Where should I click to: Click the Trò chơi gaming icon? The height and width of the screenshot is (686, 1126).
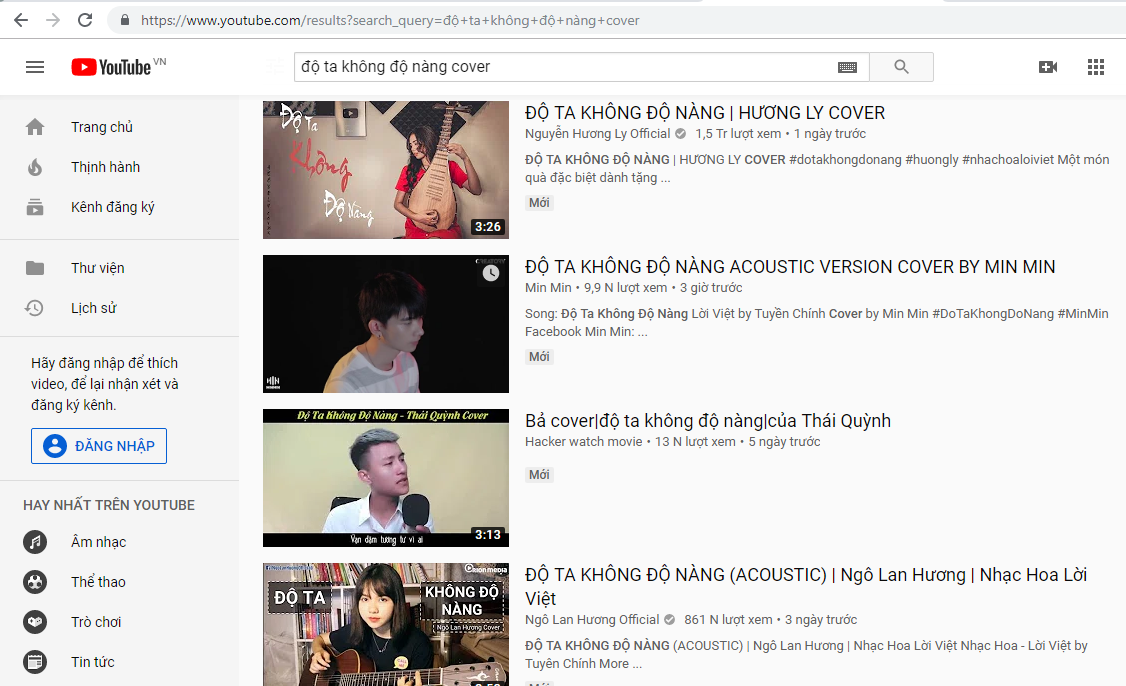pyautogui.click(x=34, y=622)
